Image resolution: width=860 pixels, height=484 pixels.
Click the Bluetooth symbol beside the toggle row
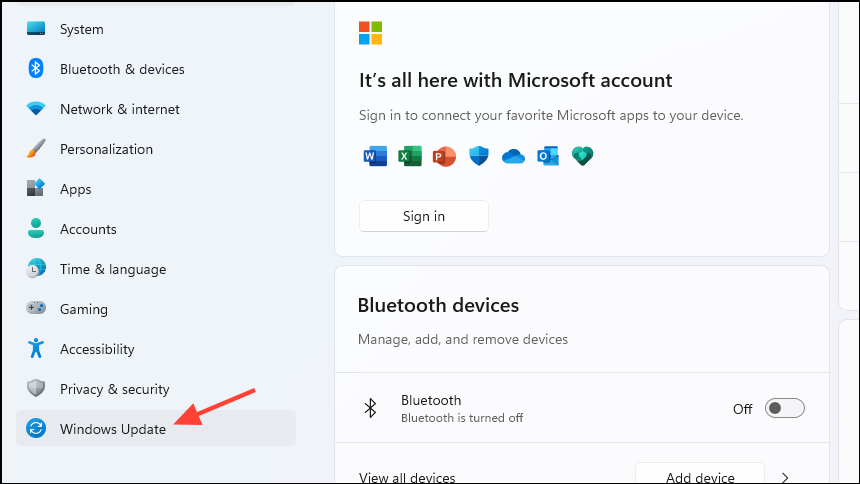click(x=371, y=408)
